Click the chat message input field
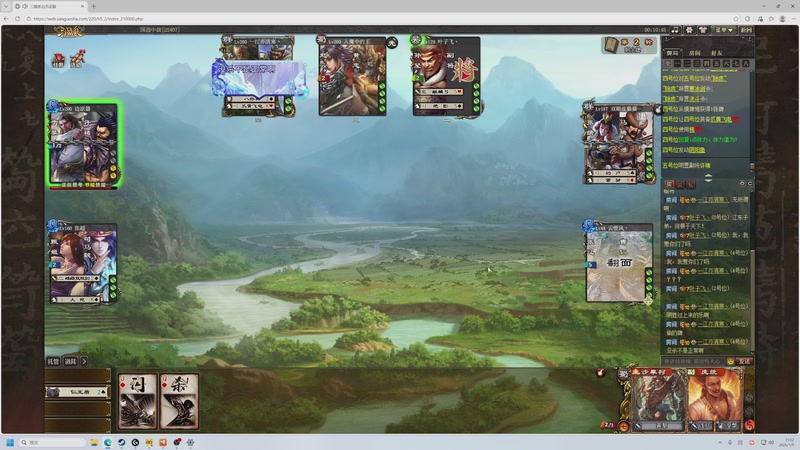Image resolution: width=800 pixels, height=450 pixels. pyautogui.click(x=693, y=361)
